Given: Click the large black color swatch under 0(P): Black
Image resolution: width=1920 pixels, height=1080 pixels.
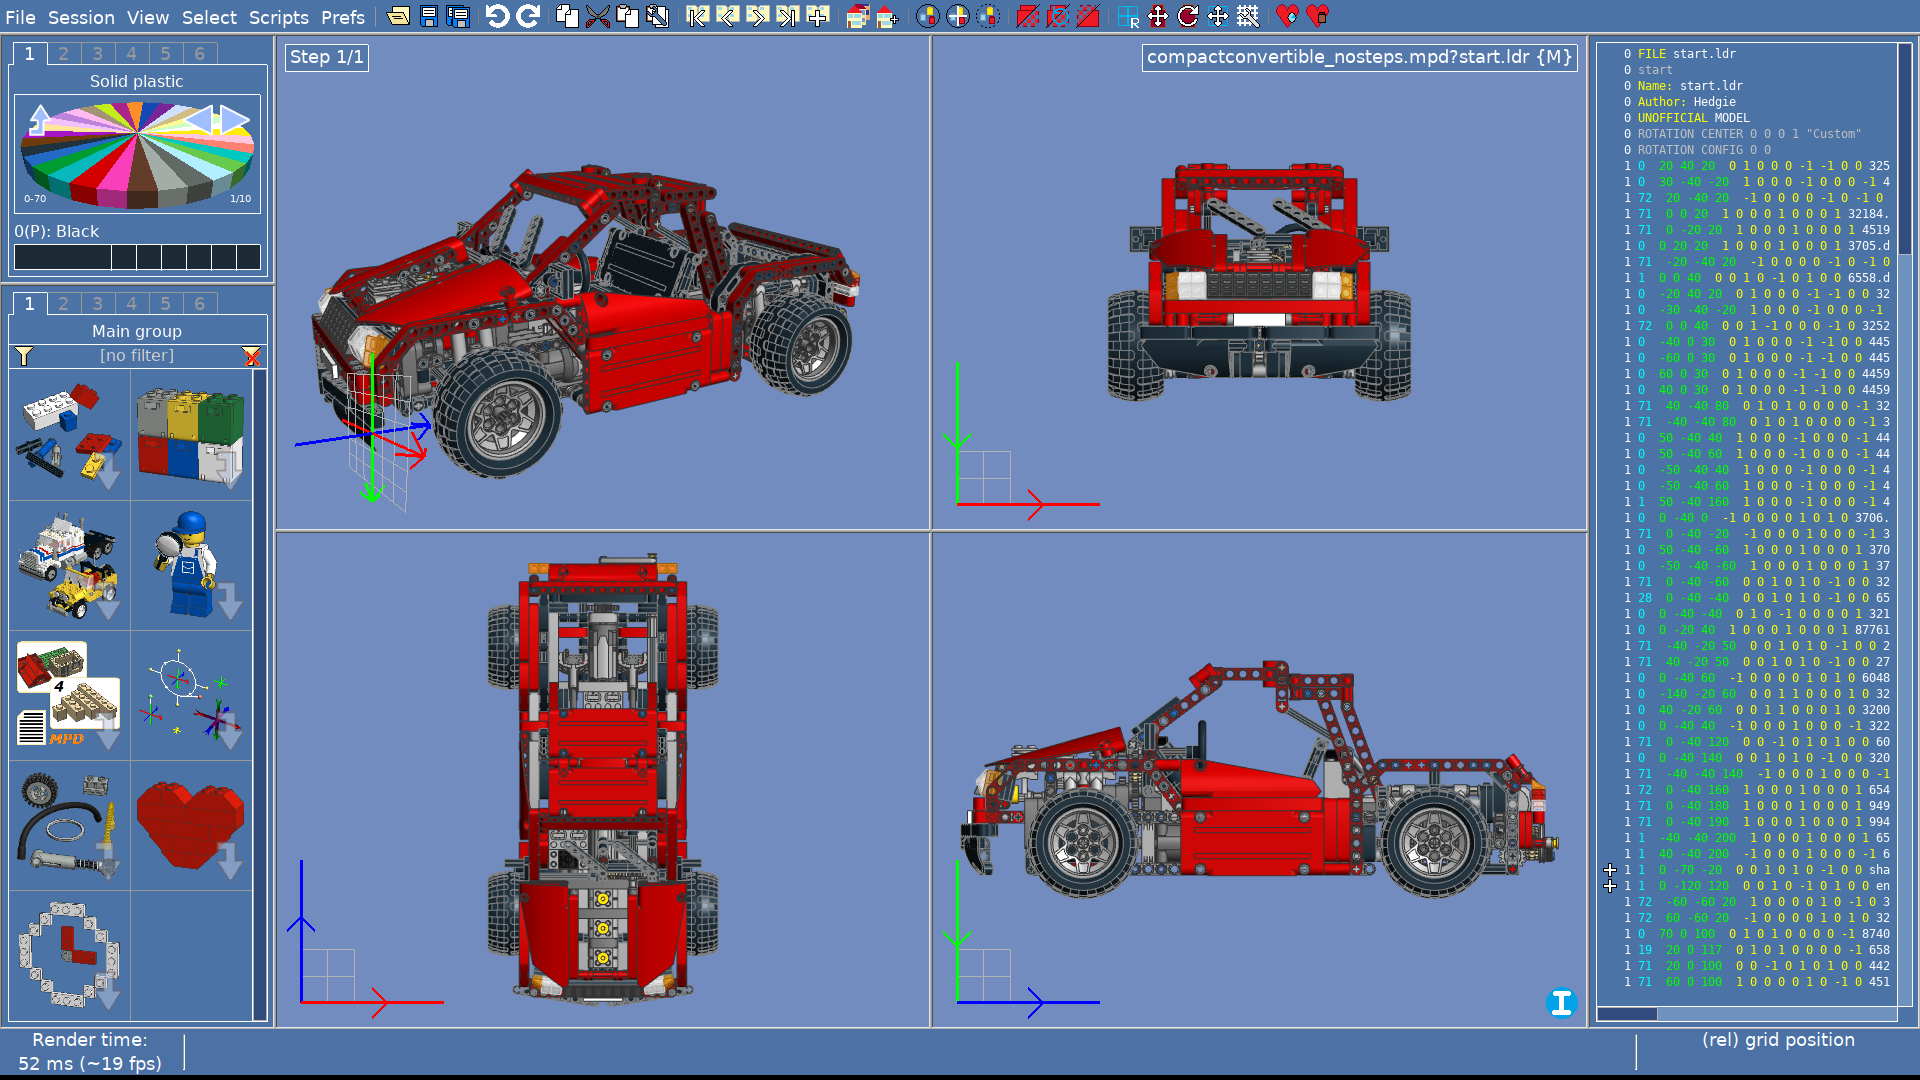Looking at the screenshot, I should (x=62, y=257).
